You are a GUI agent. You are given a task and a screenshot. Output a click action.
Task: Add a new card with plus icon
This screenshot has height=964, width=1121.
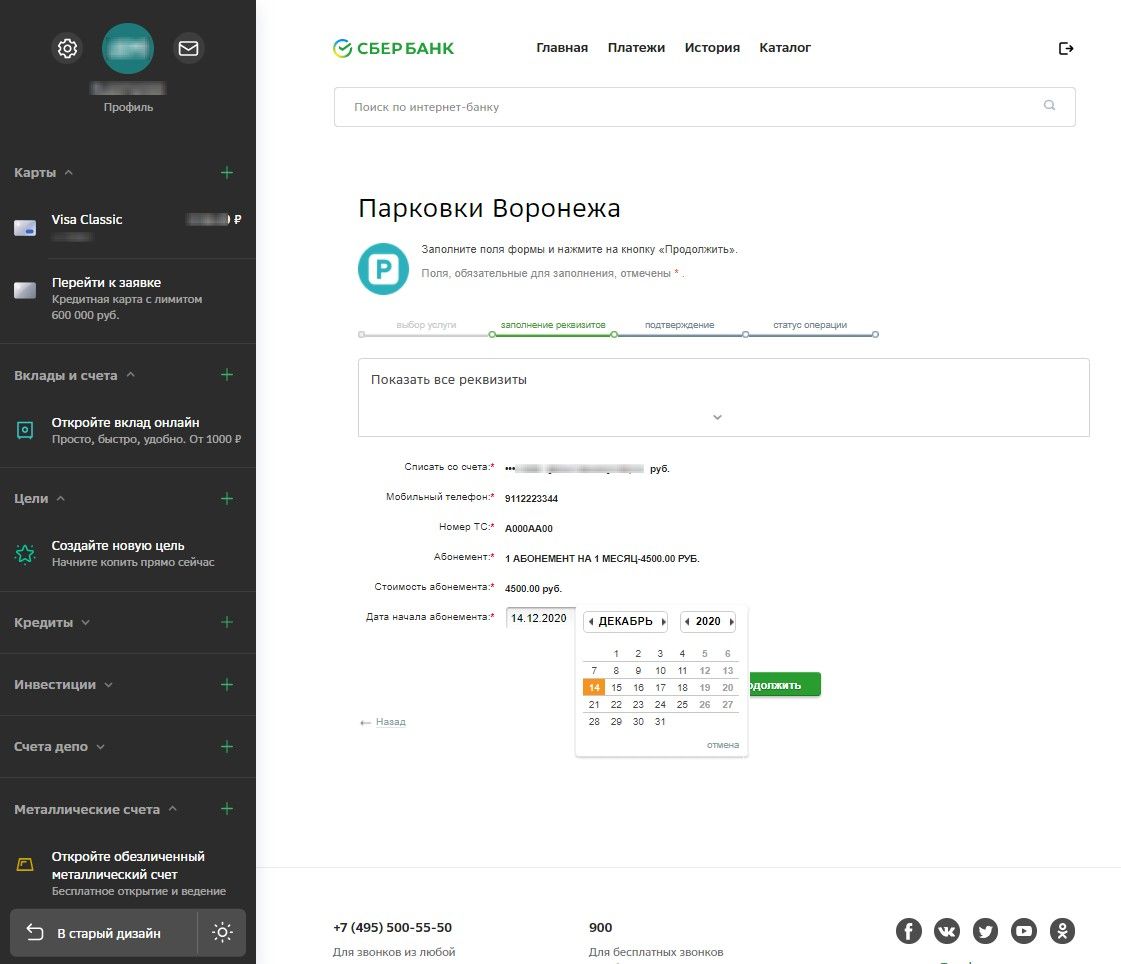[227, 172]
